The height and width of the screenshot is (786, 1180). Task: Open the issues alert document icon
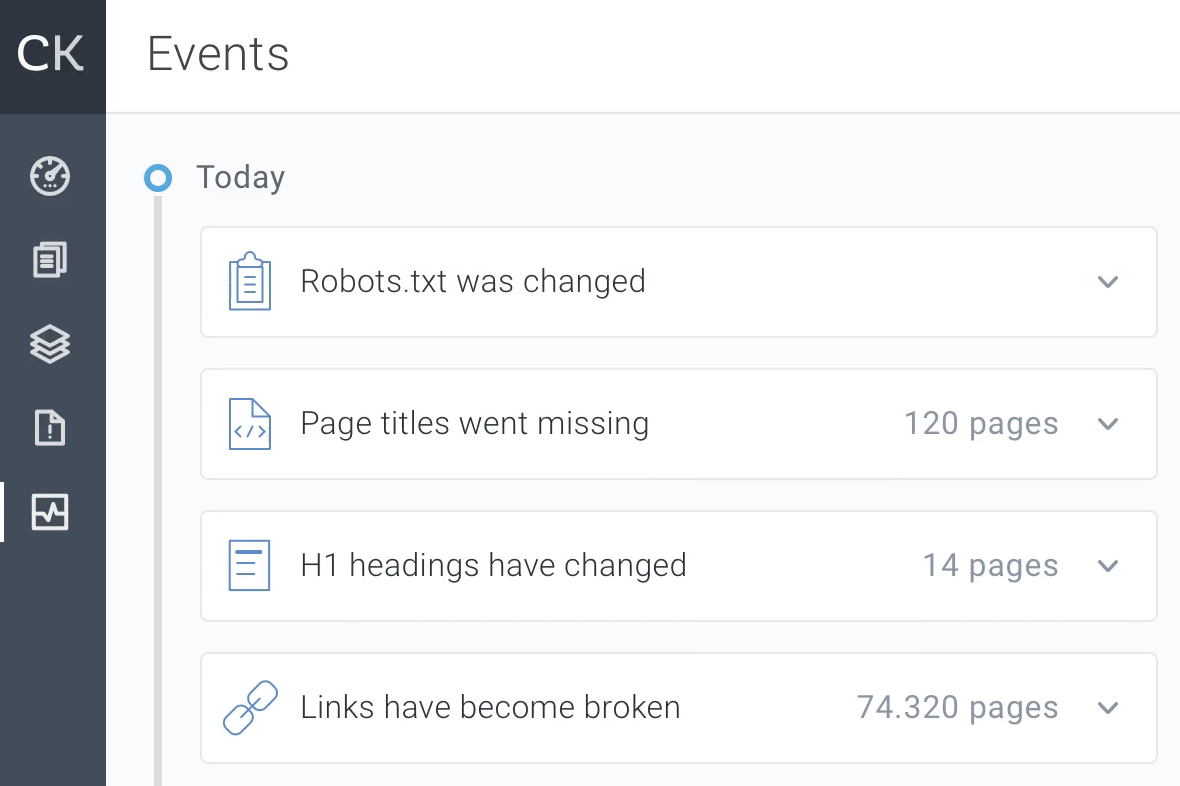(x=50, y=428)
